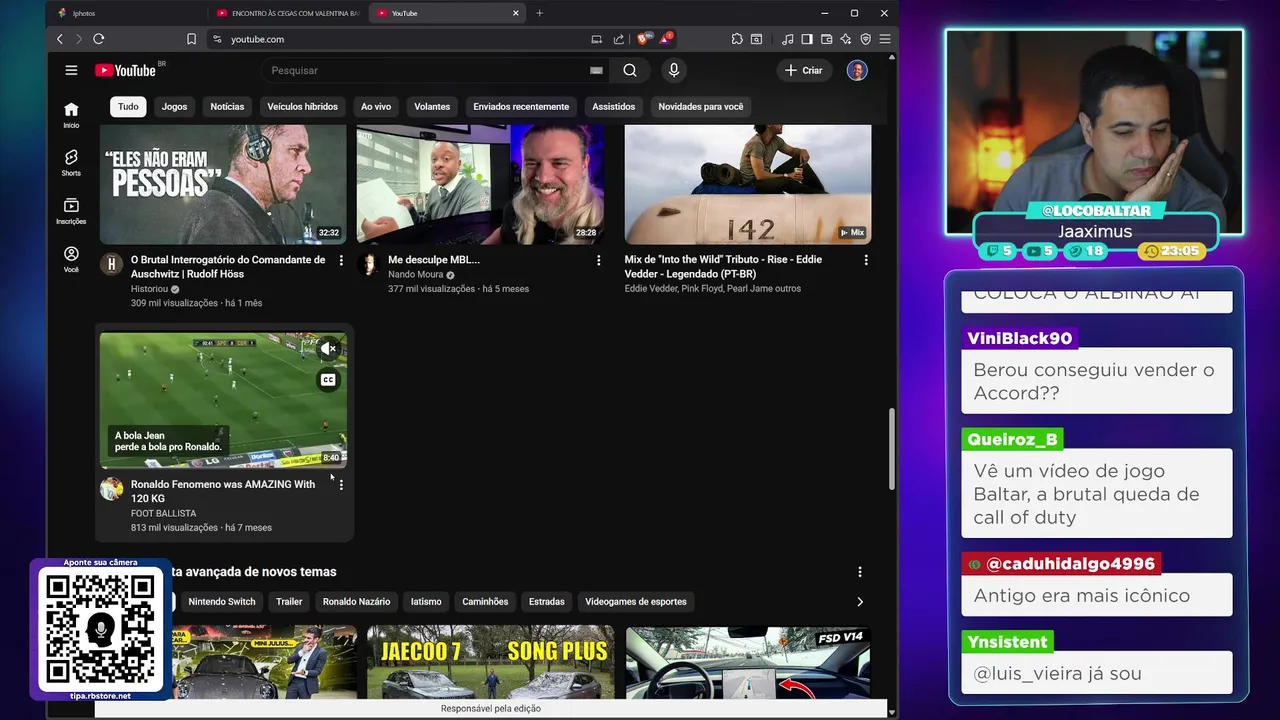Open options for the novos temas section

tap(860, 572)
